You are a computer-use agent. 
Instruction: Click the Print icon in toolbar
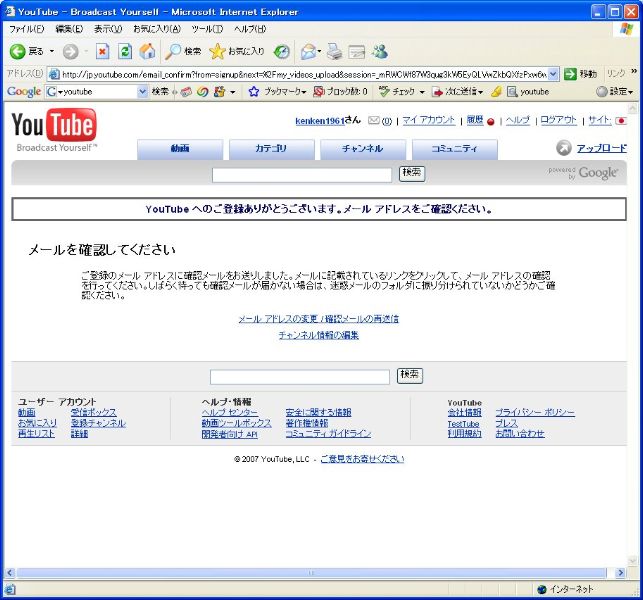pos(334,51)
